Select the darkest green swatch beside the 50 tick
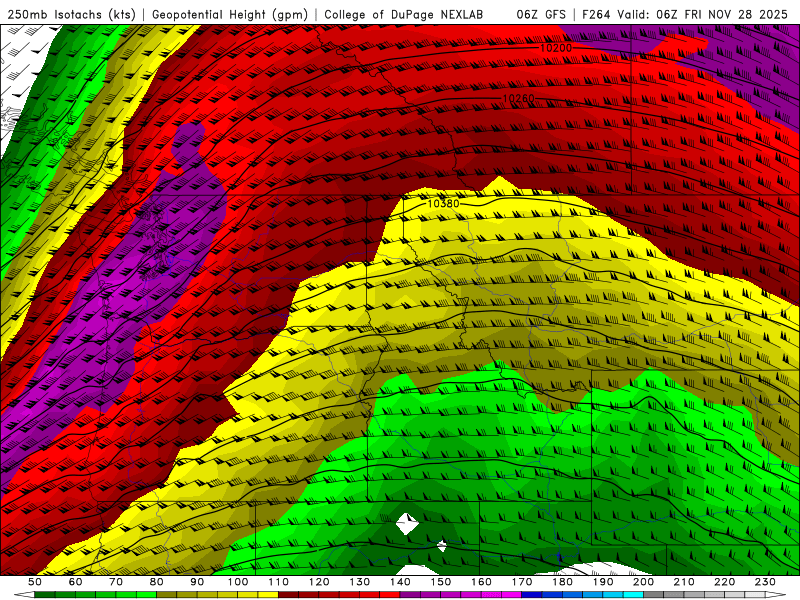 click(45, 595)
